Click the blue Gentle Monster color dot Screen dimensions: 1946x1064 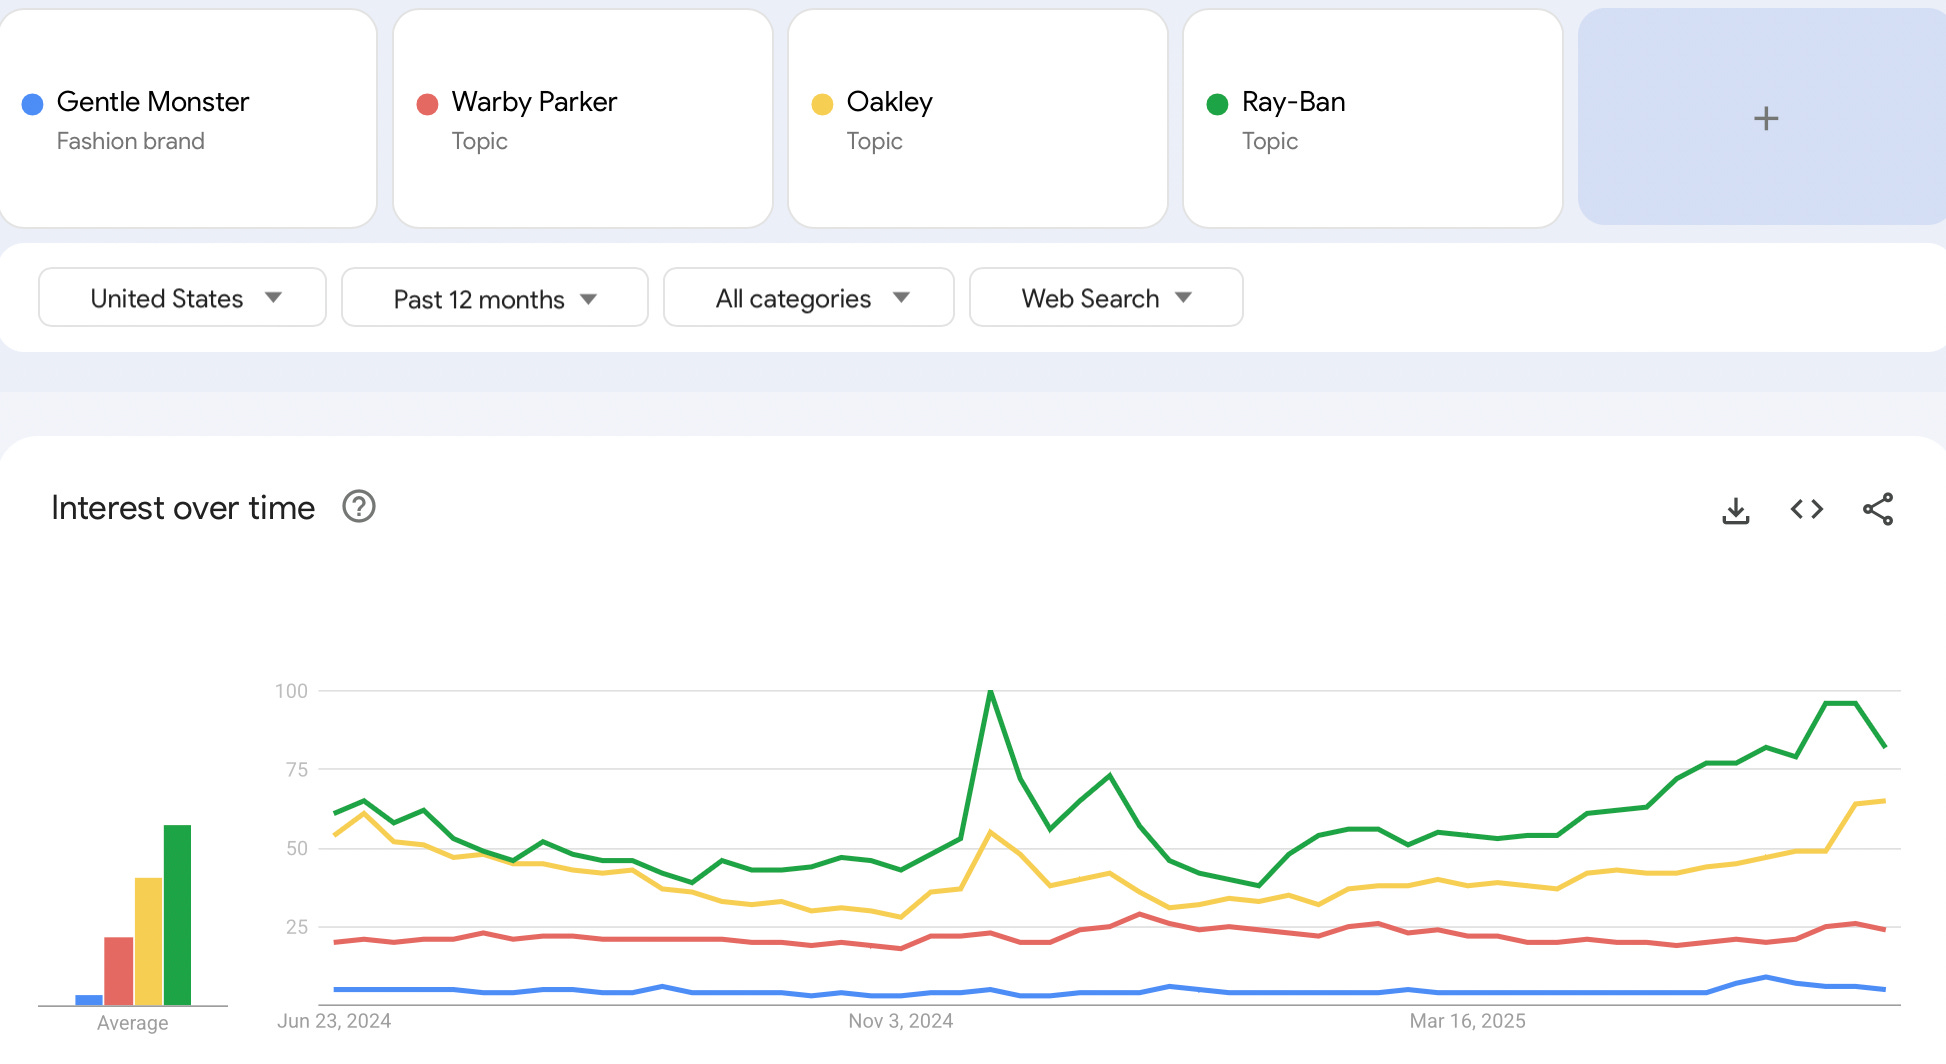tap(32, 104)
